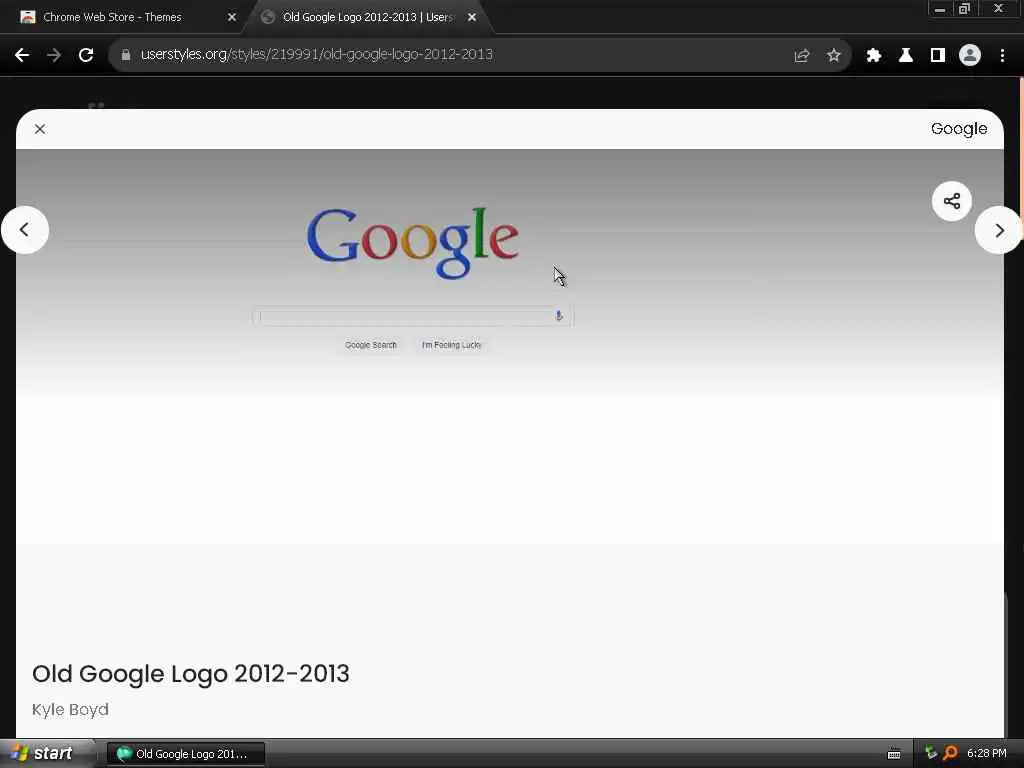Select the Old Google Logo 2012-2013 tab
Screen dimensions: 1024x768
[x=367, y=17]
